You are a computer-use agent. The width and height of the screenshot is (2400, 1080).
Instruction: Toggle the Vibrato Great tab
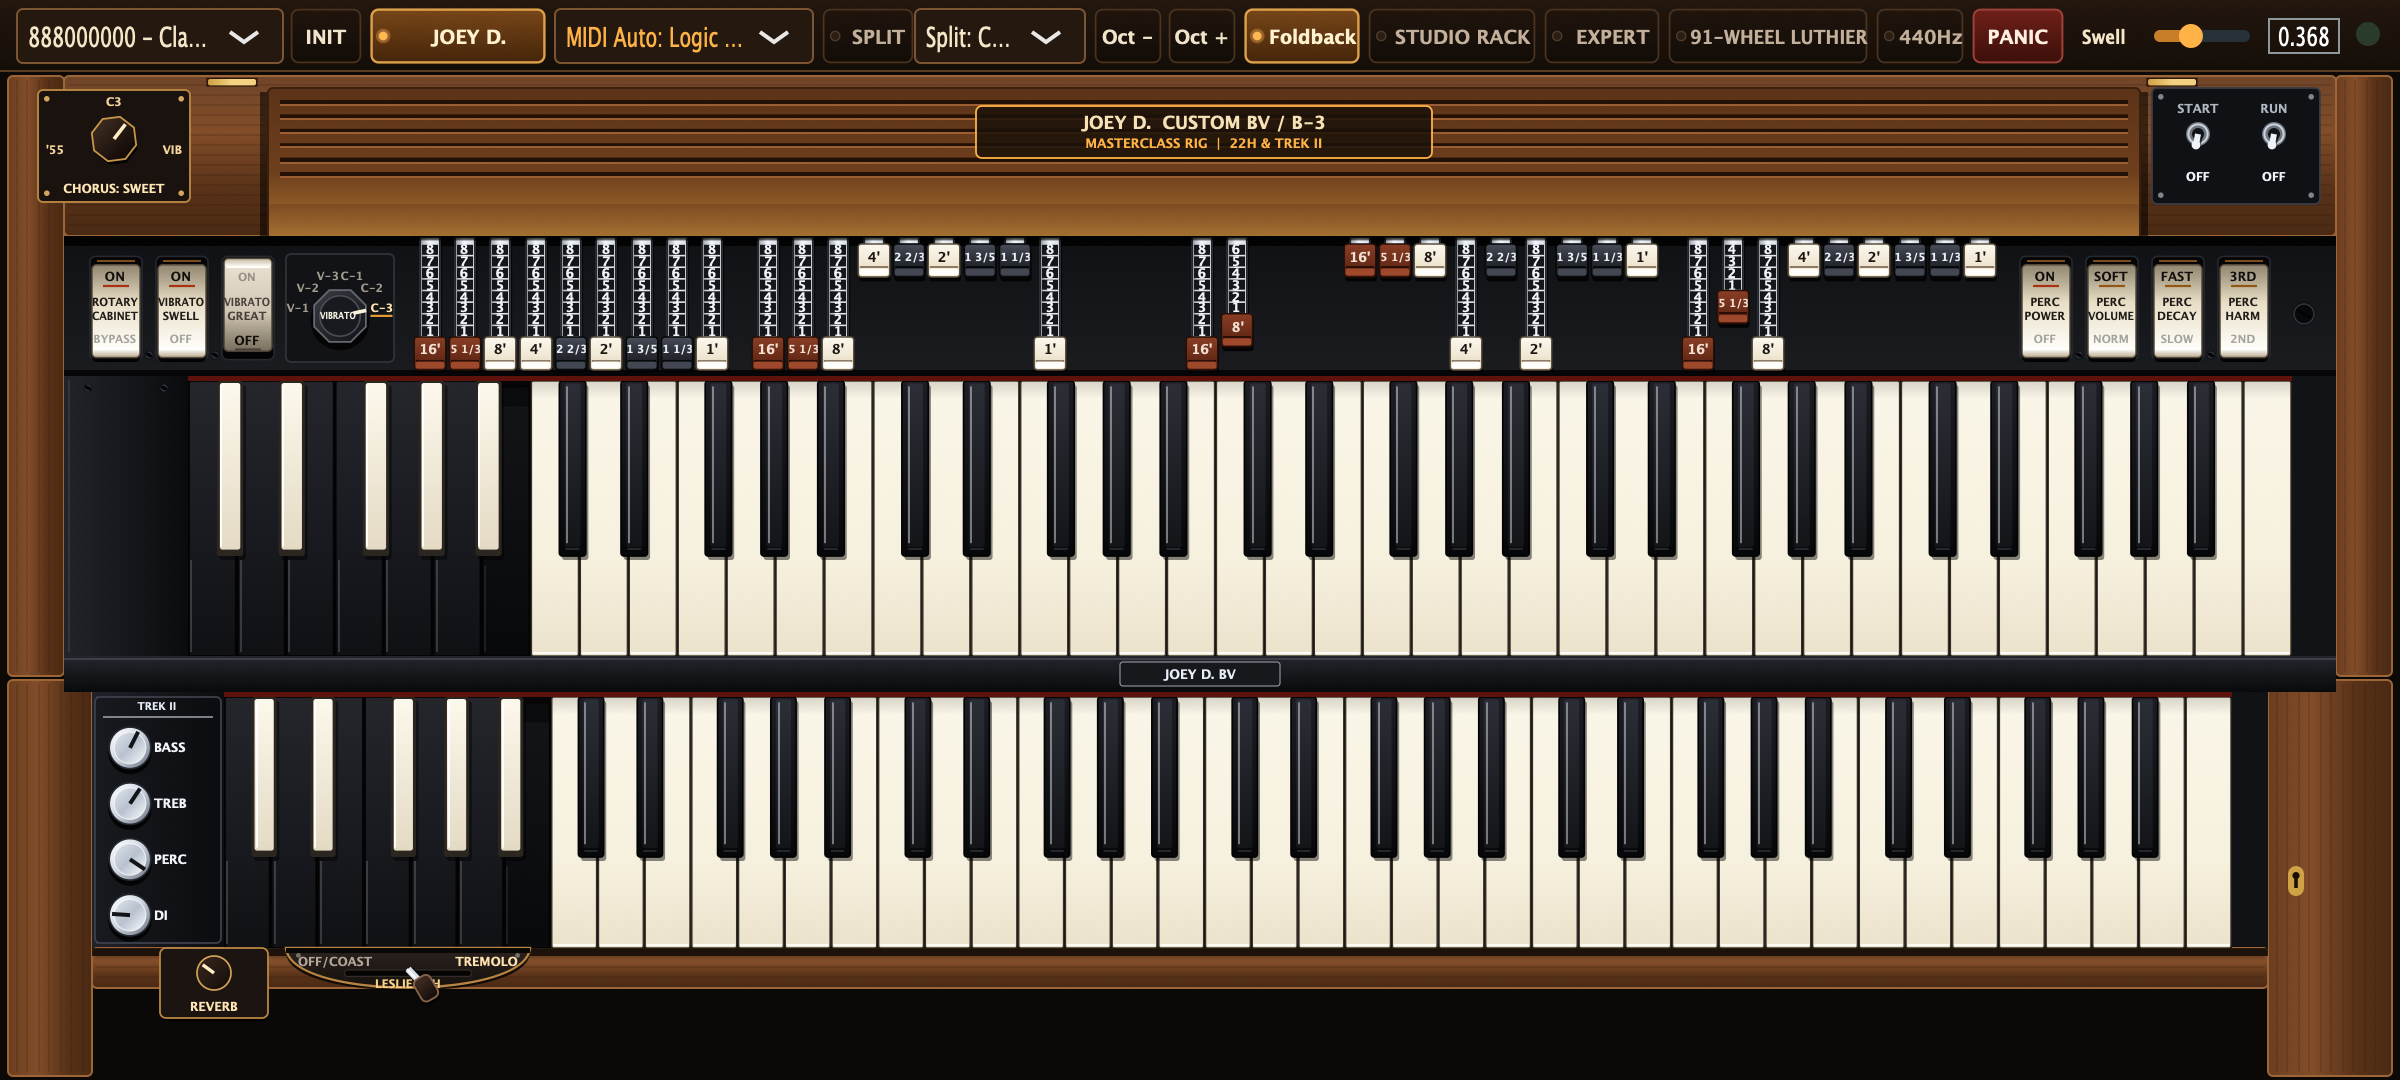click(247, 308)
